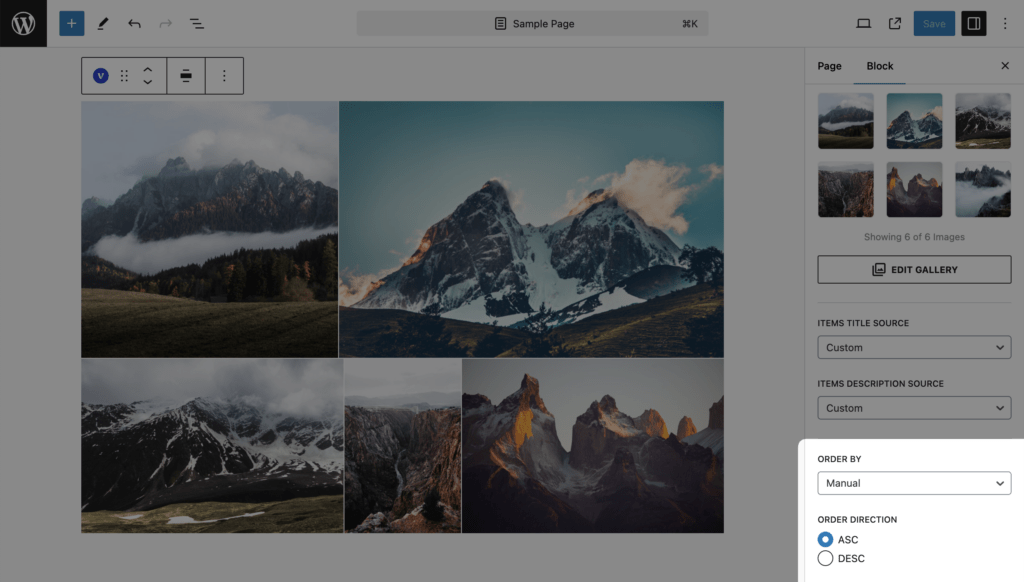Switch to the Block tab
Image resolution: width=1024 pixels, height=582 pixels.
pyautogui.click(x=879, y=66)
